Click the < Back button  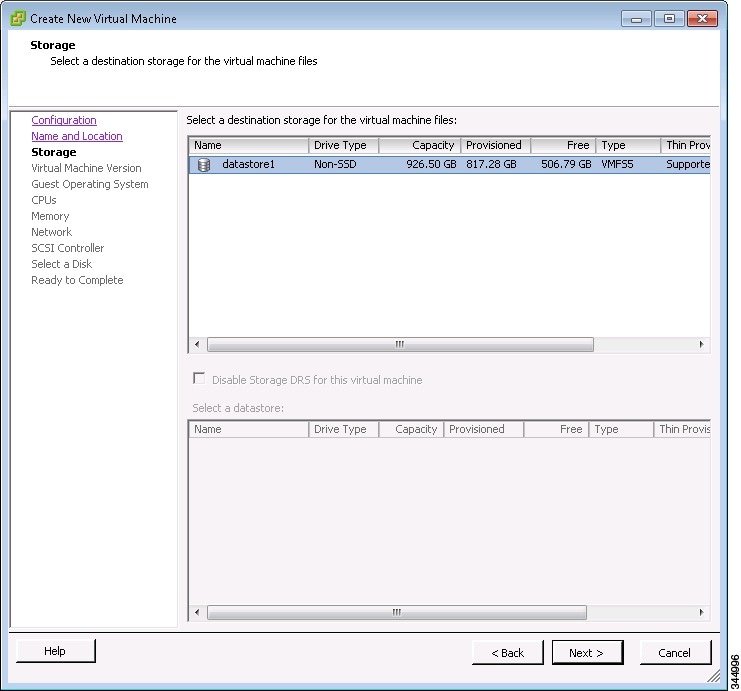(x=508, y=652)
